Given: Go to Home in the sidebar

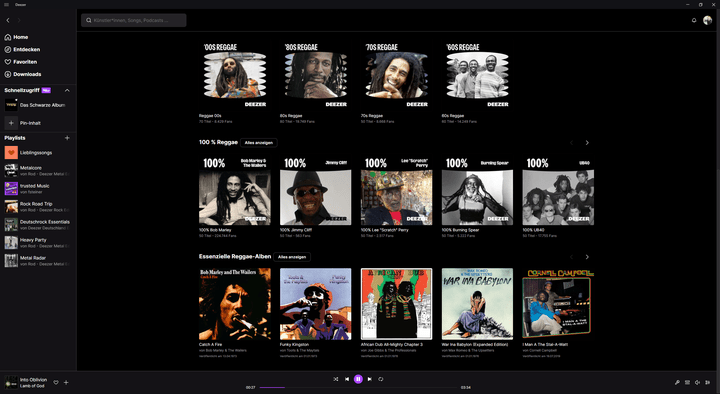Looking at the screenshot, I should click(17, 37).
